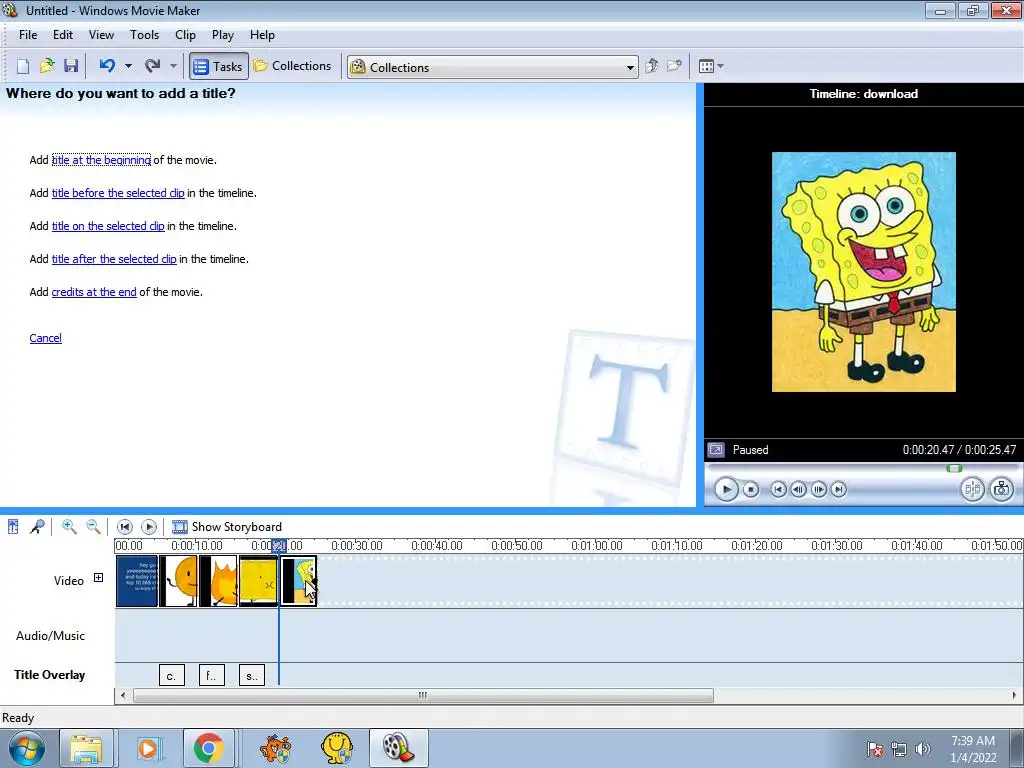Step to previous frame in monitor
The width and height of the screenshot is (1024, 768).
[798, 489]
